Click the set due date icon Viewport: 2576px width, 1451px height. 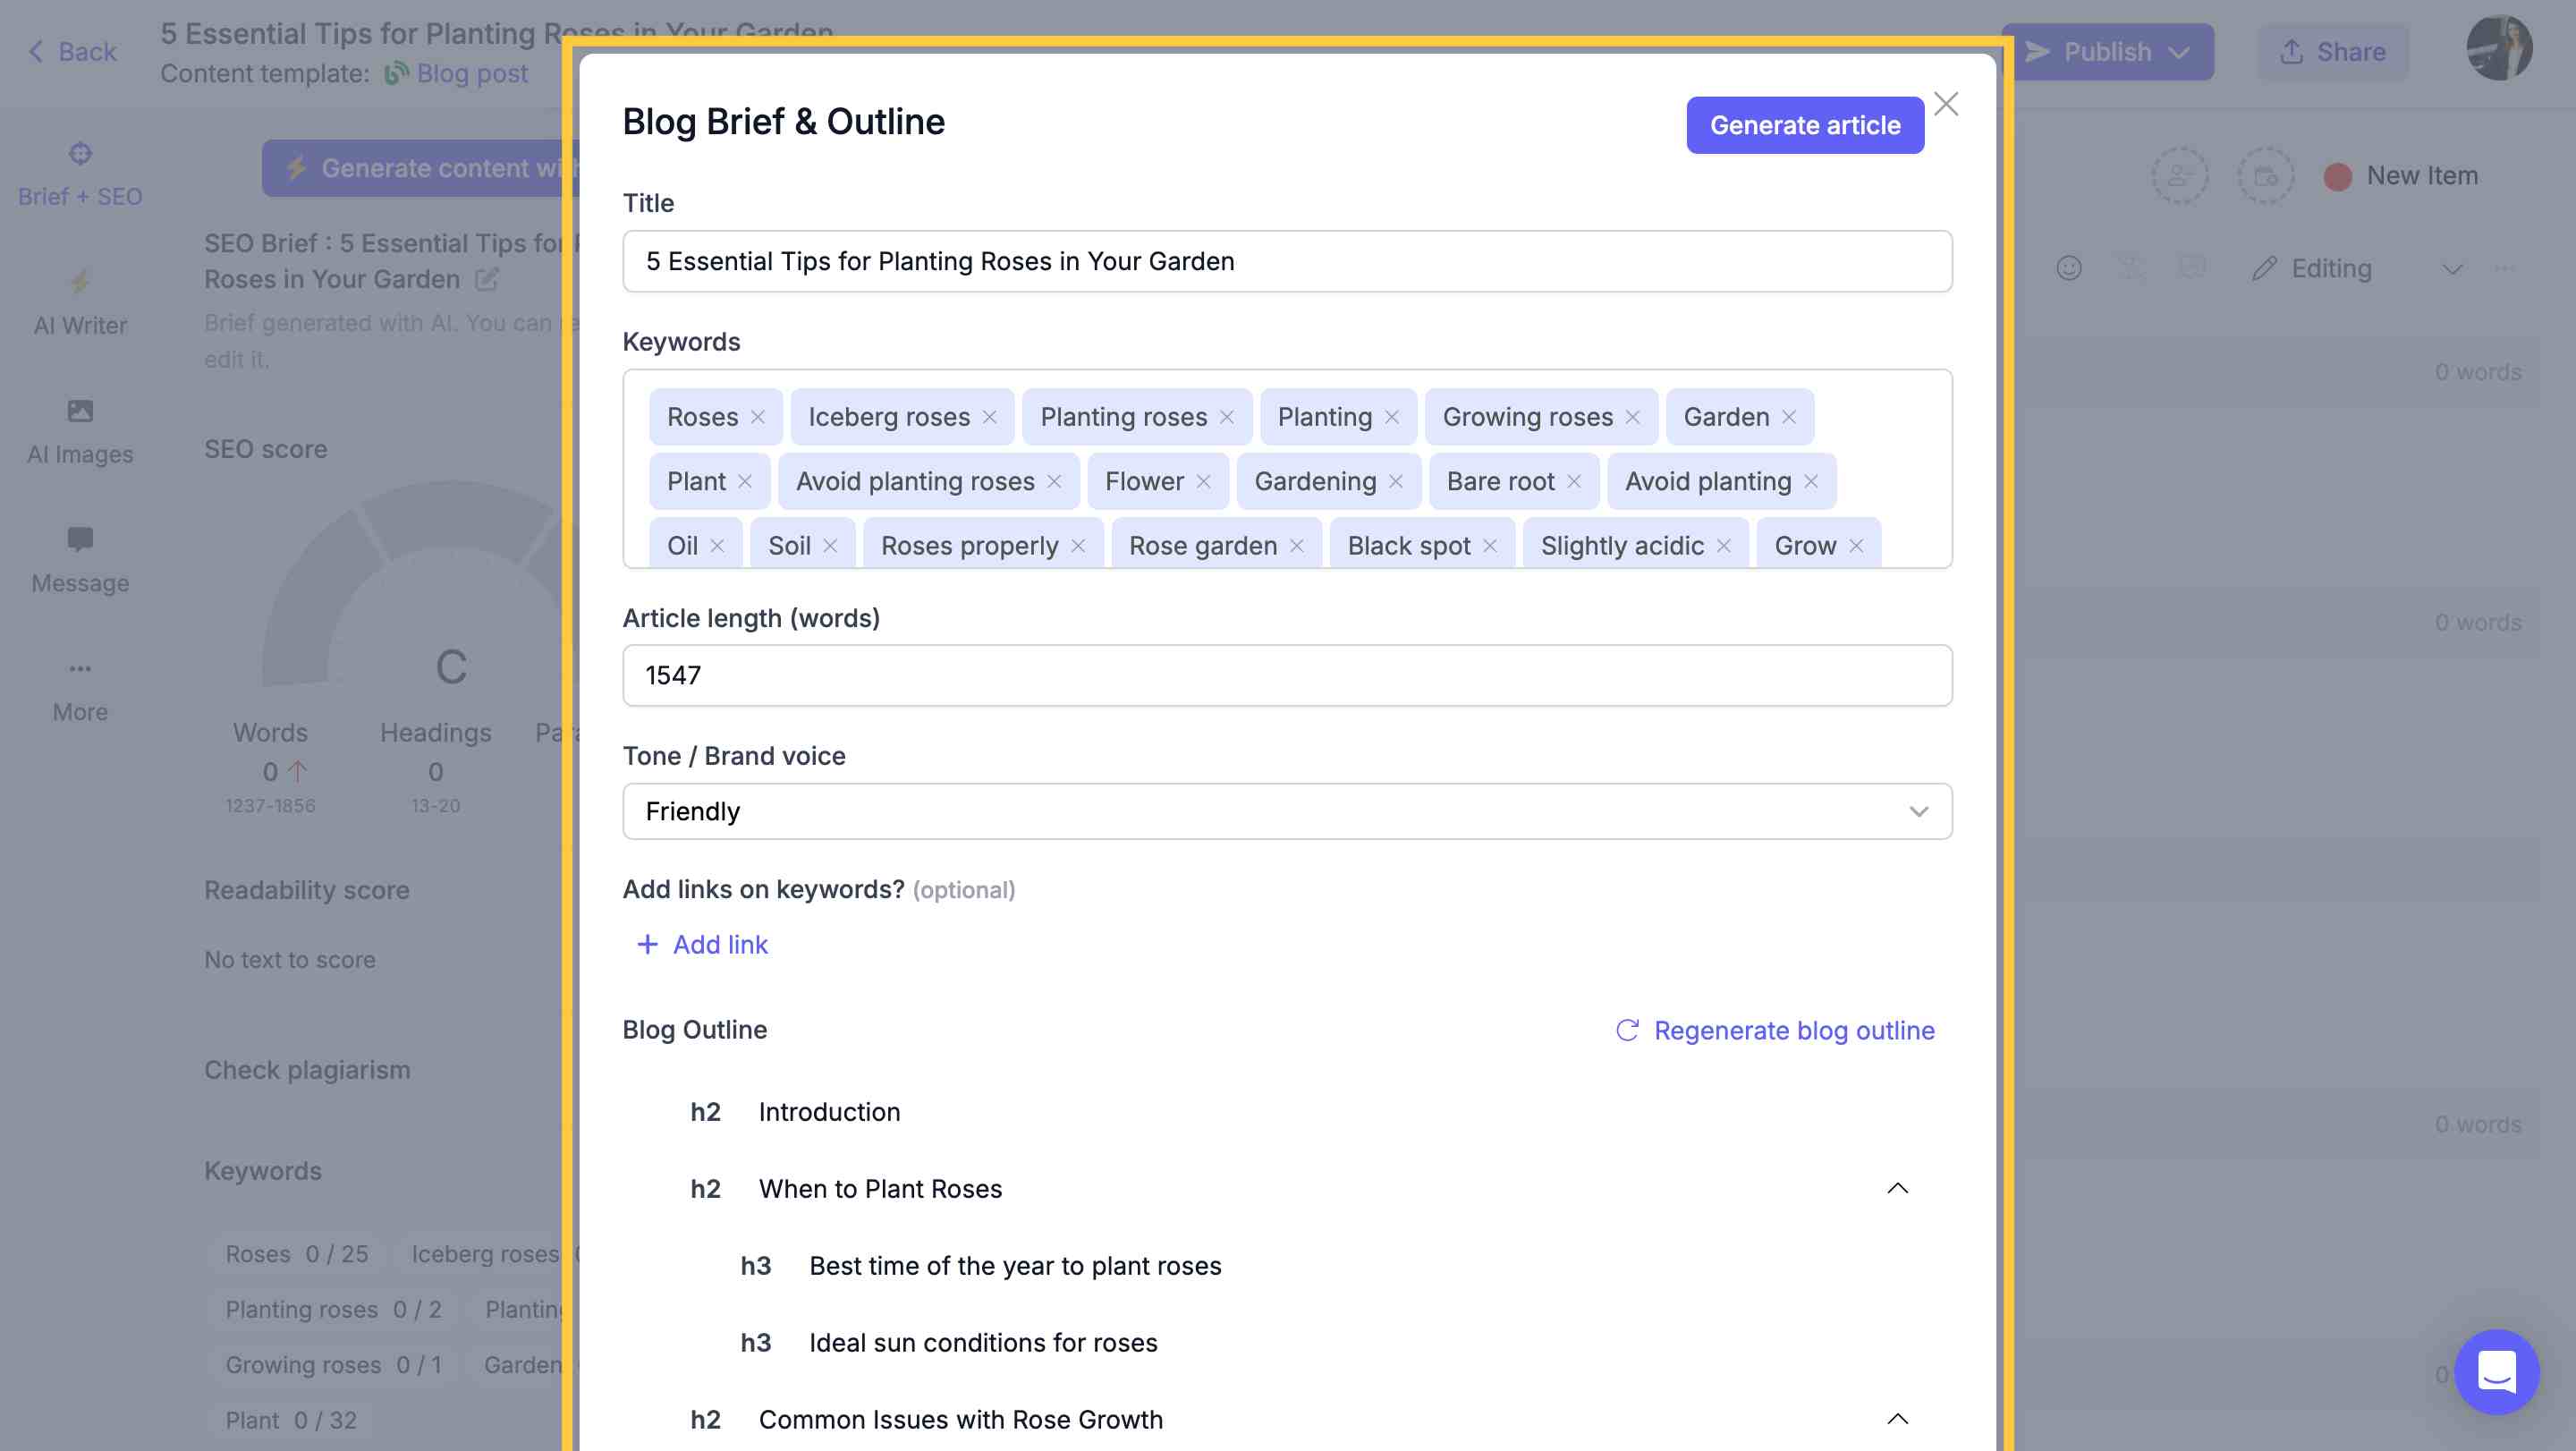coord(2266,176)
